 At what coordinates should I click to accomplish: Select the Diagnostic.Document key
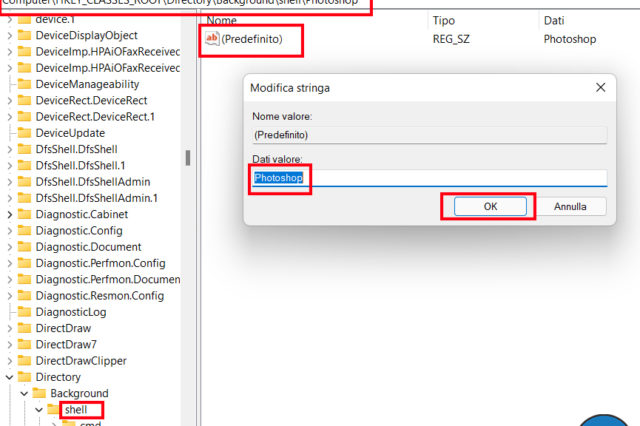pyautogui.click(x=88, y=247)
